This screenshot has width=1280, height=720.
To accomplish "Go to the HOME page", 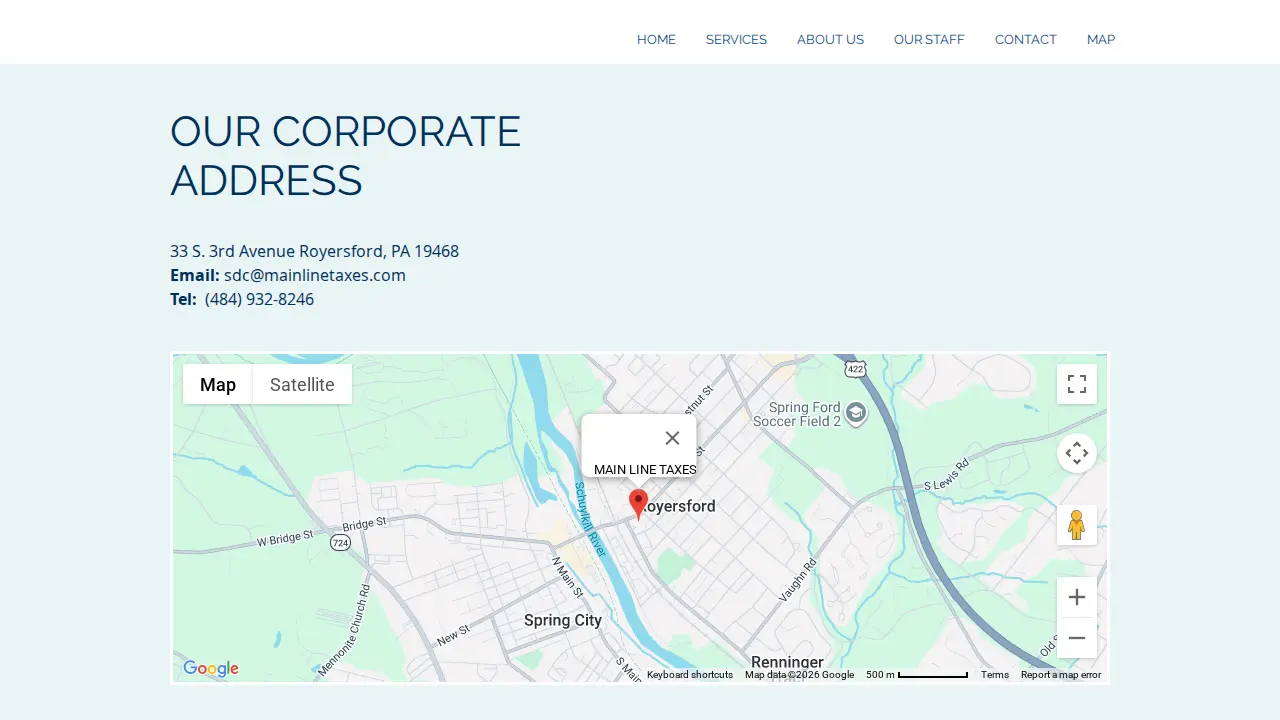I will [656, 40].
